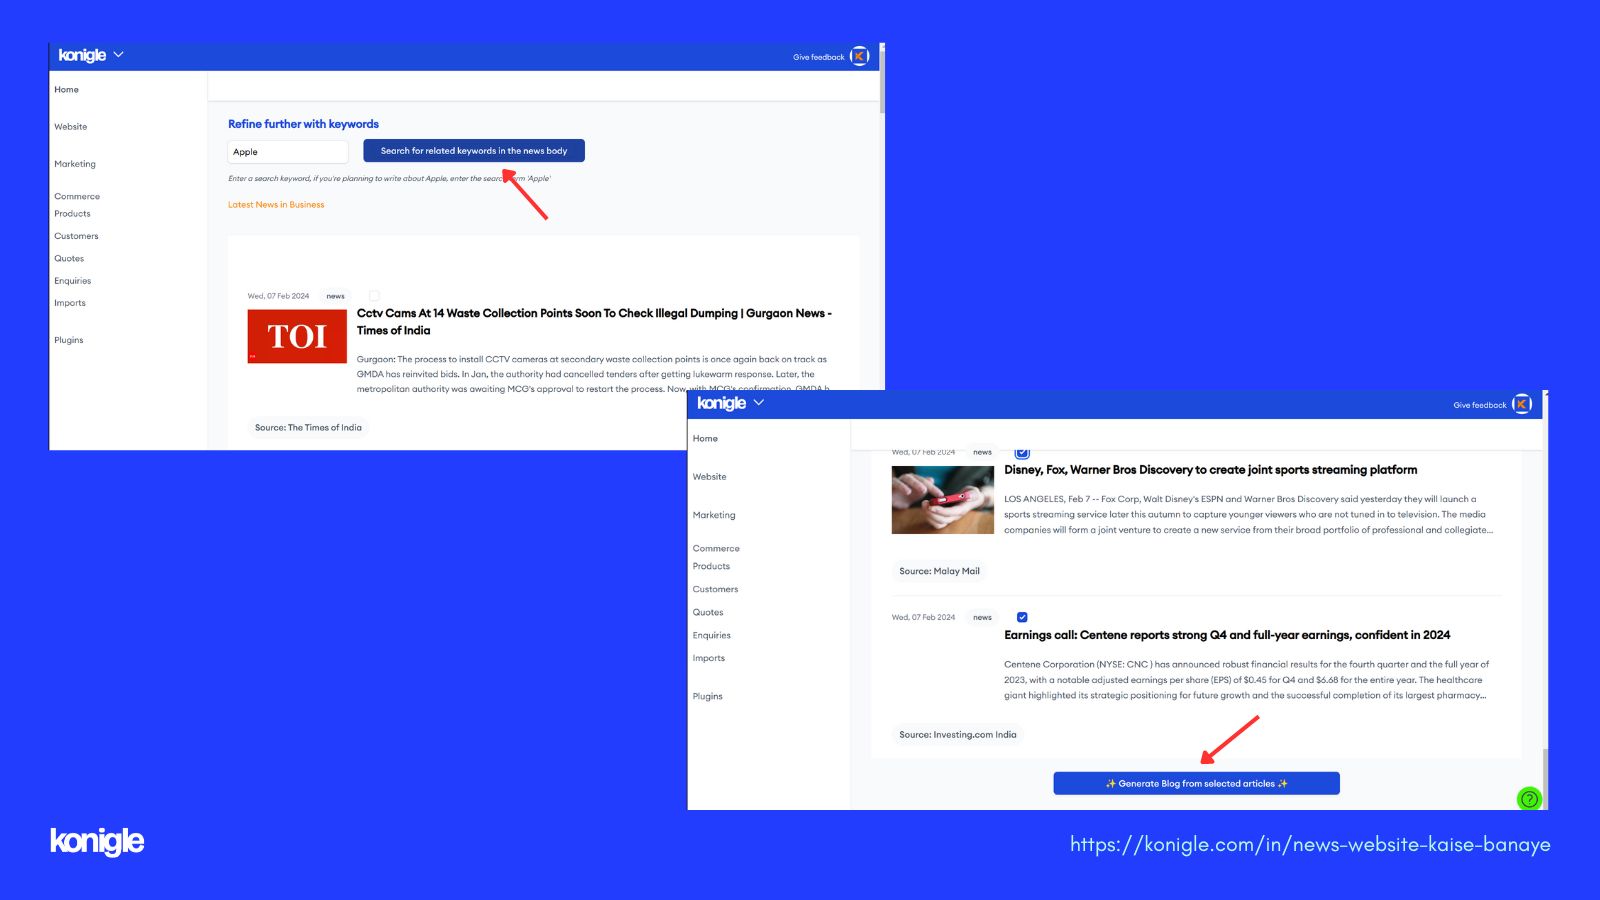
Task: Uncheck the Disney, Fox, Warner Bros article checkbox
Action: (x=1022, y=453)
